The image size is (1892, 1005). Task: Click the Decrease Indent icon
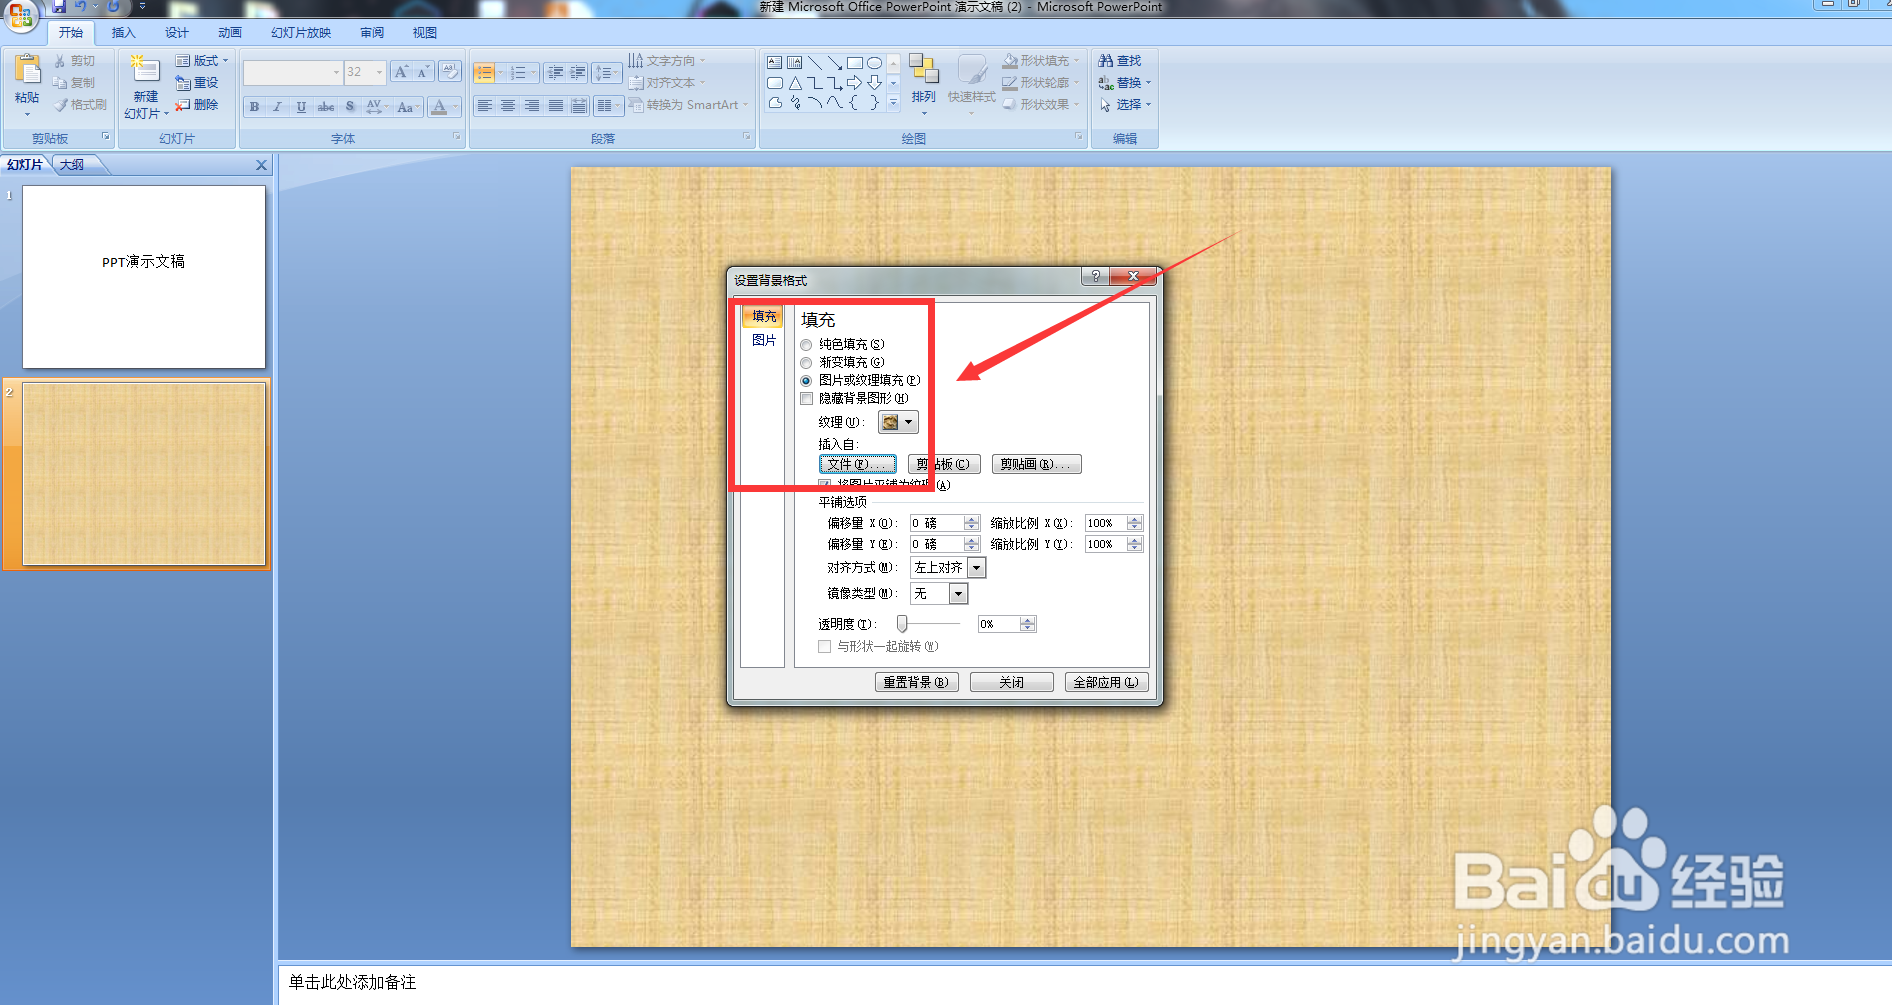(555, 73)
